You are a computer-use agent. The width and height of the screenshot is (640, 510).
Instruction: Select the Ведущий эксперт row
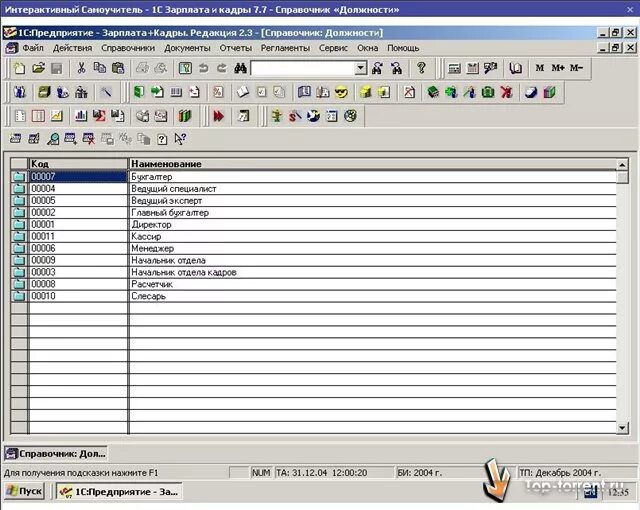pos(313,200)
